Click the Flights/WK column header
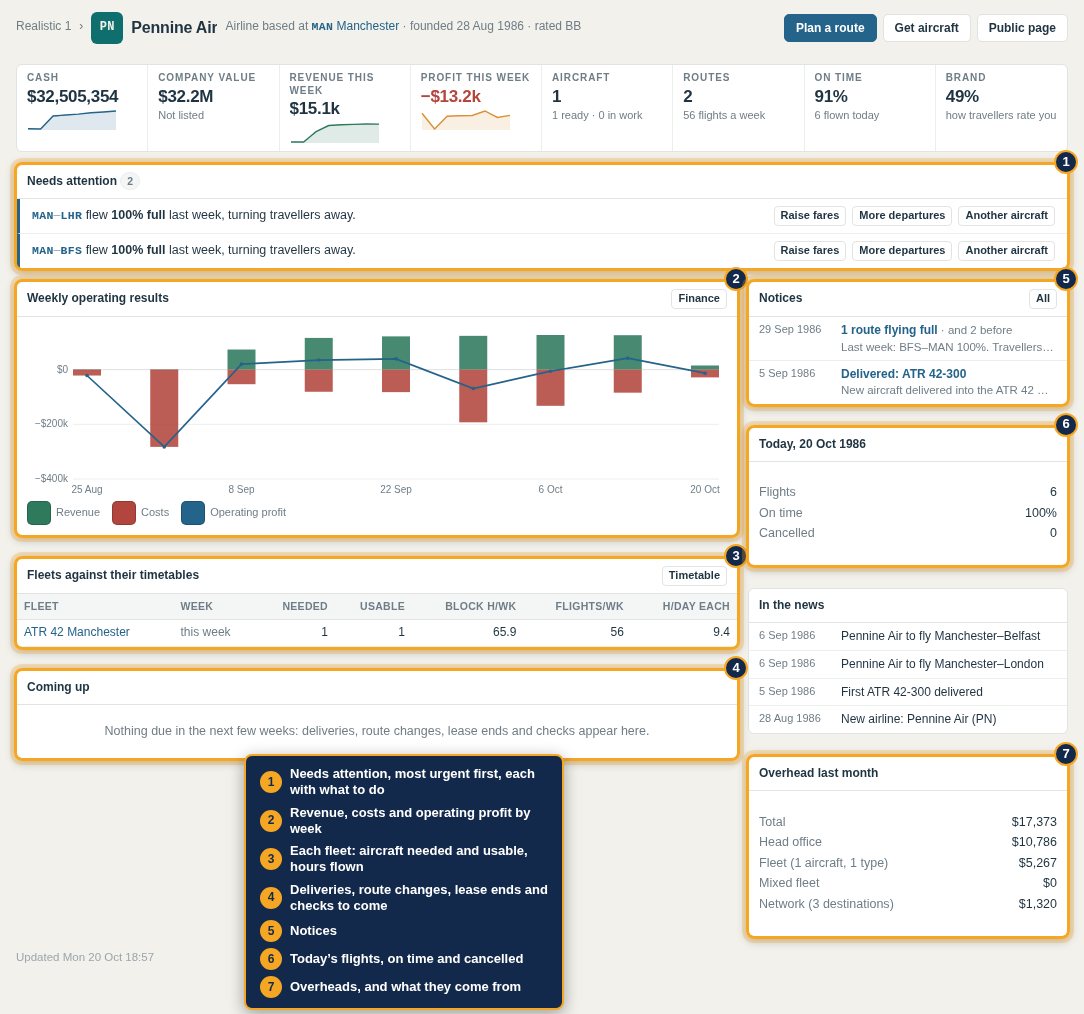This screenshot has height=1014, width=1084. 589,606
